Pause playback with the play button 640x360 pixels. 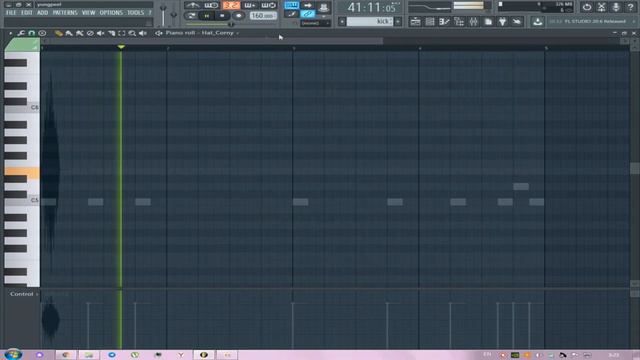pos(207,16)
